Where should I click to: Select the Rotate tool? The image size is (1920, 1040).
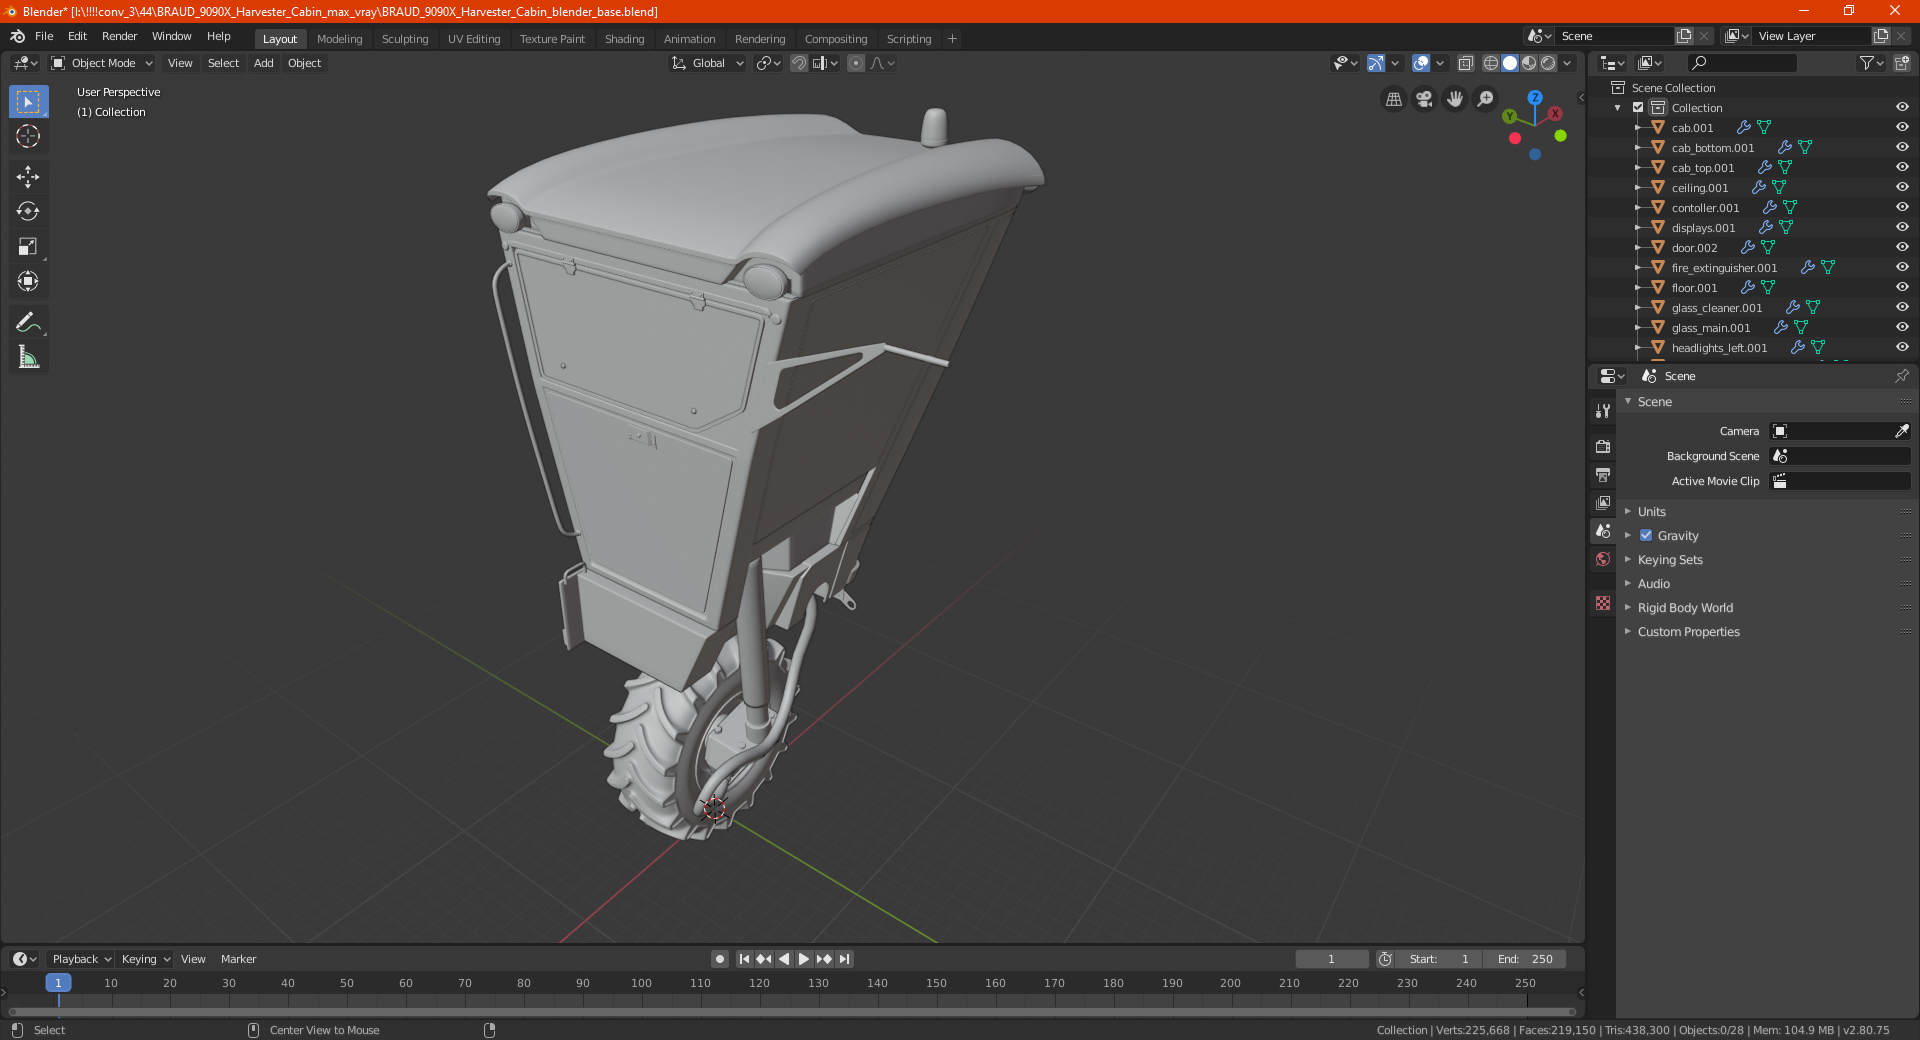click(28, 212)
